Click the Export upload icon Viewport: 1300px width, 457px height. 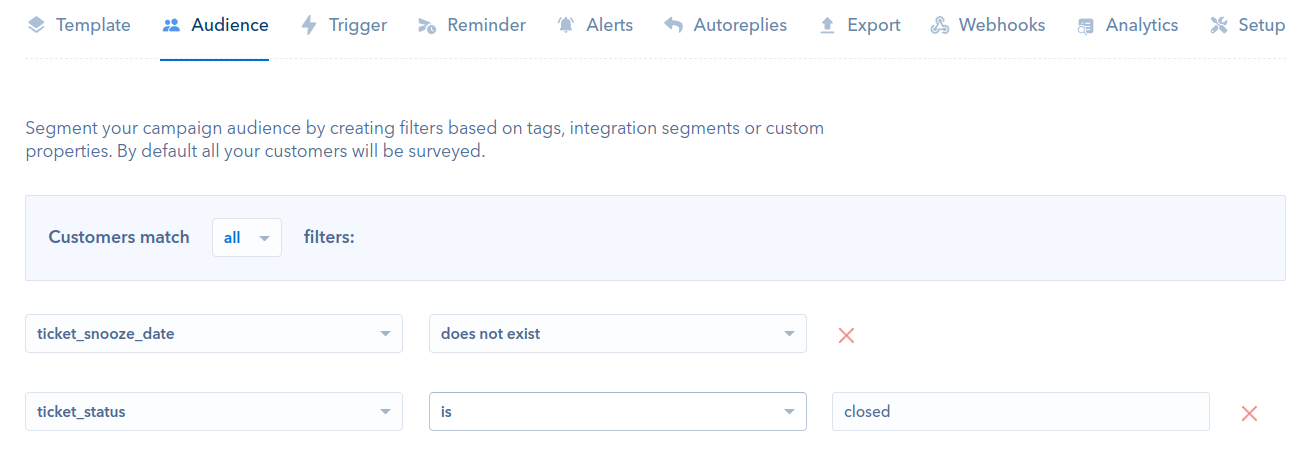coord(827,25)
